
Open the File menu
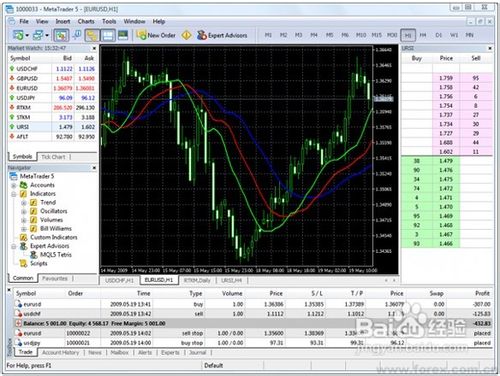(x=24, y=21)
